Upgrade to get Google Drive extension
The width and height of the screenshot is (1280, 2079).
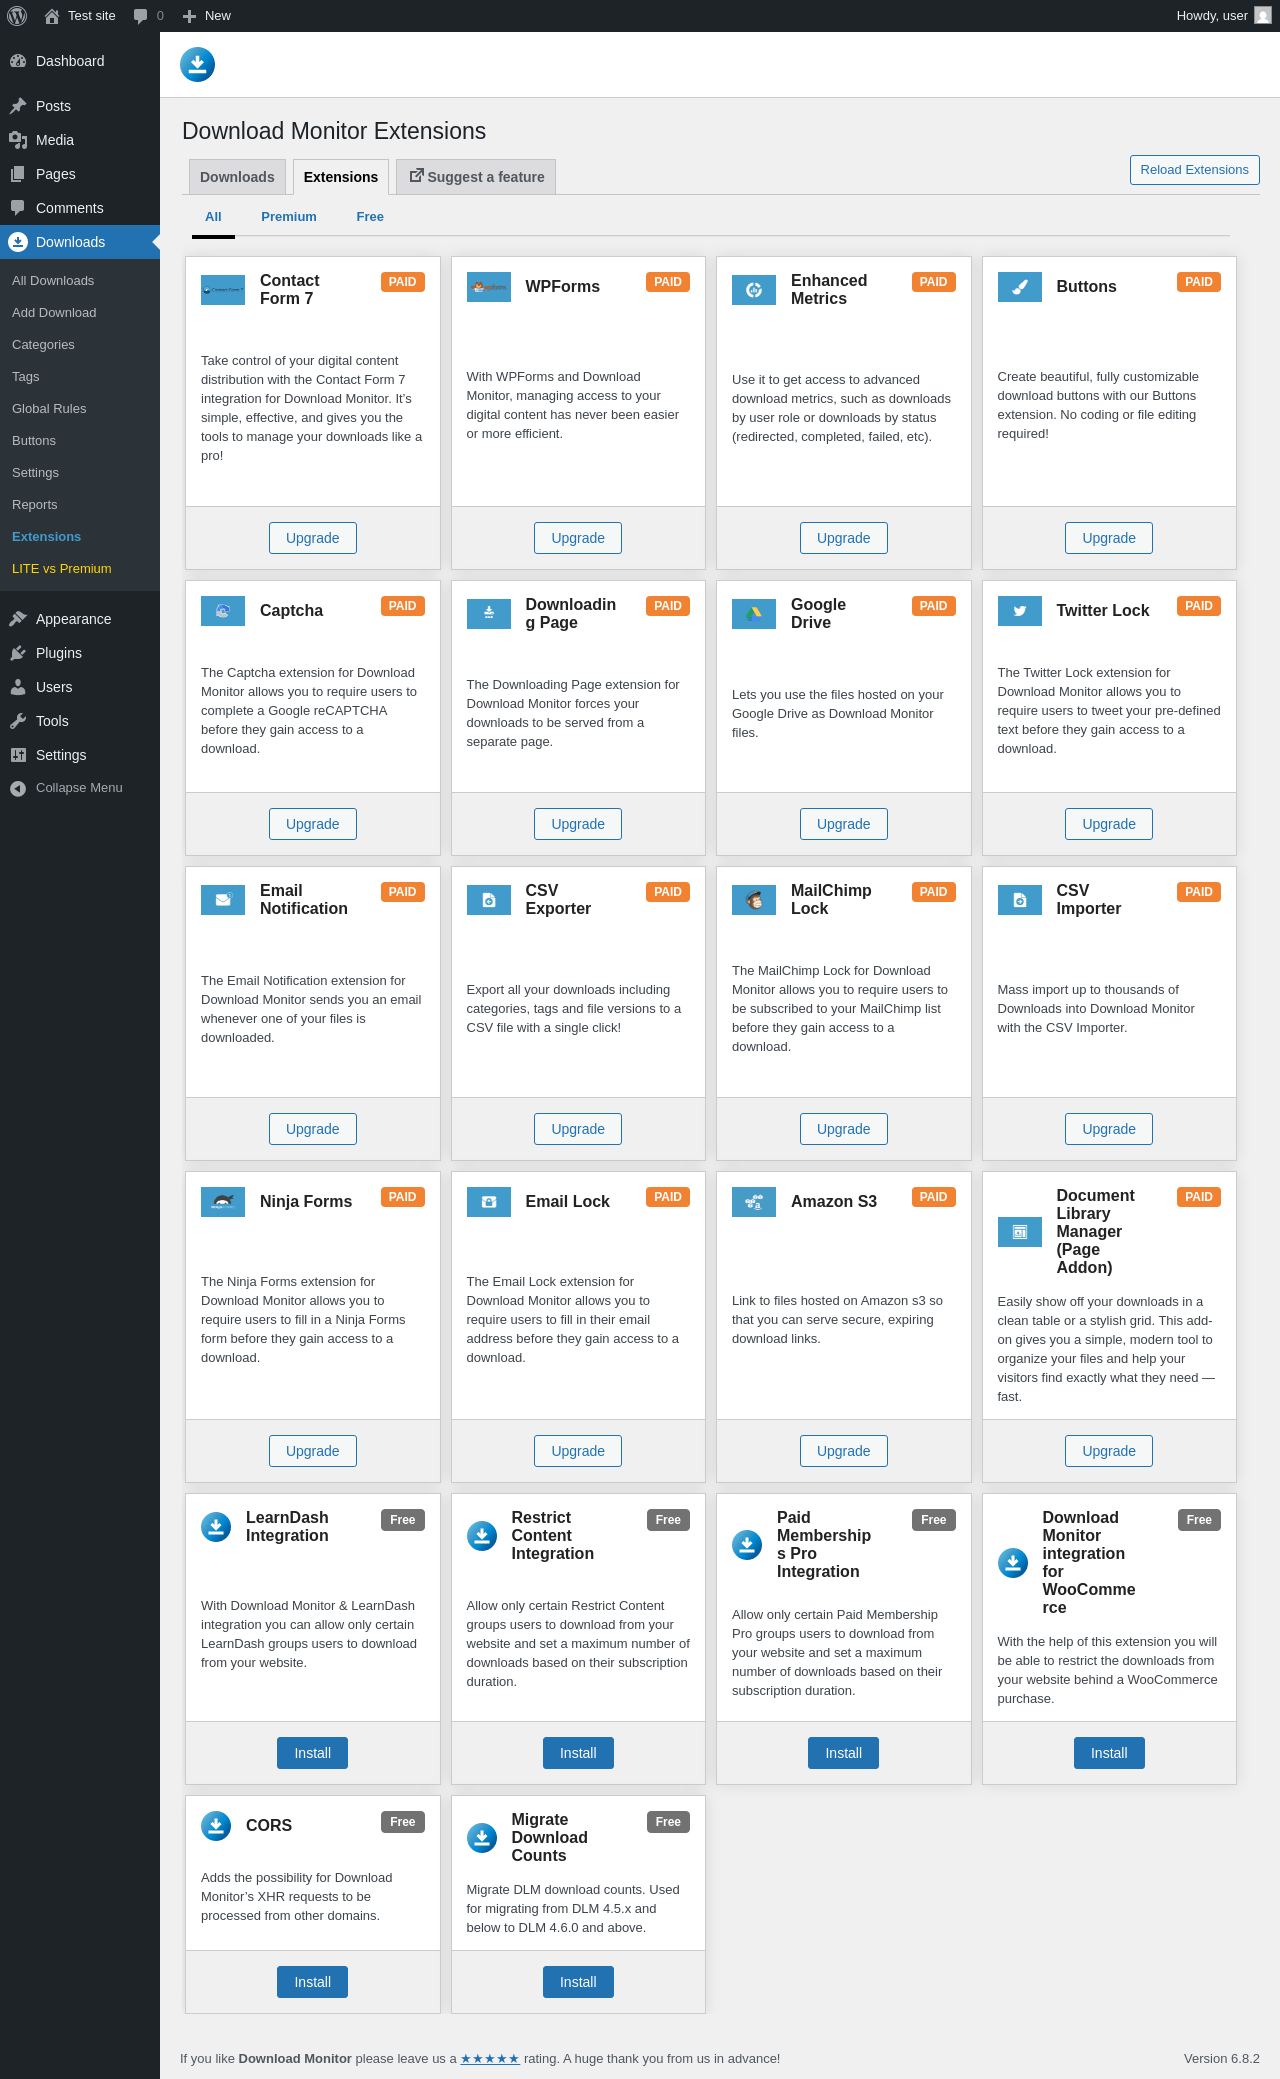point(844,824)
